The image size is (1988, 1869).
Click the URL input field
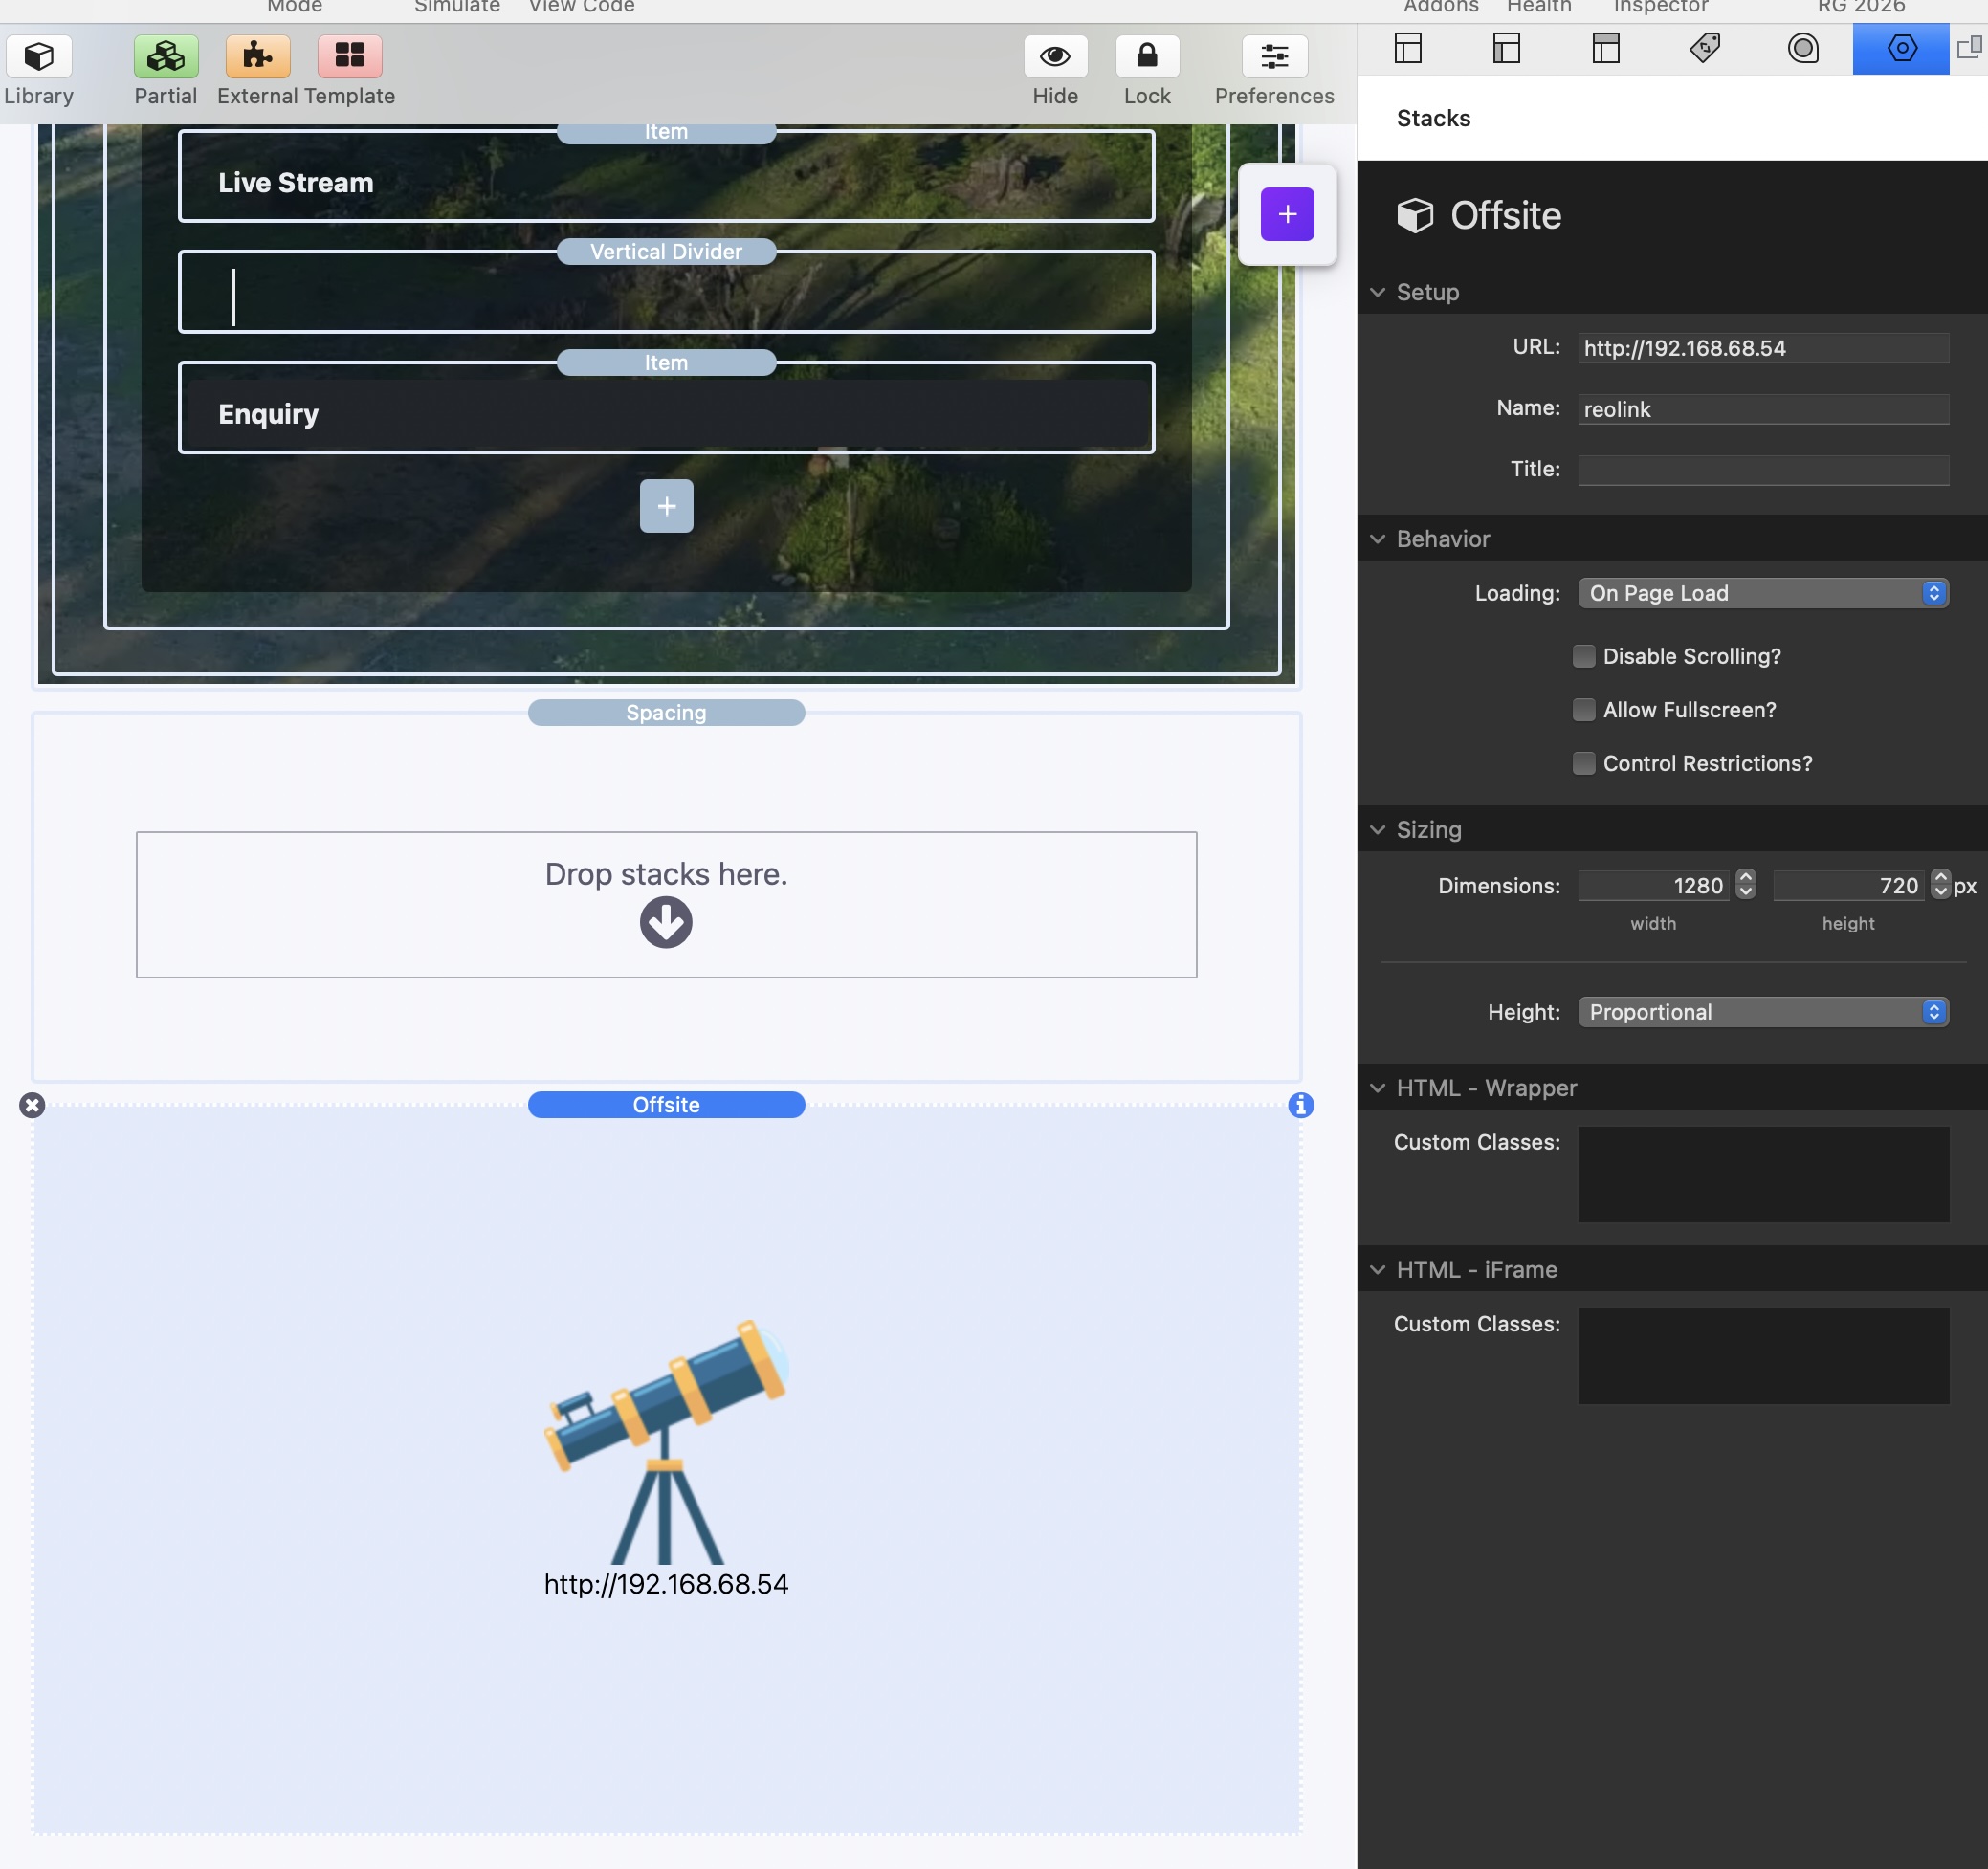(x=1762, y=348)
